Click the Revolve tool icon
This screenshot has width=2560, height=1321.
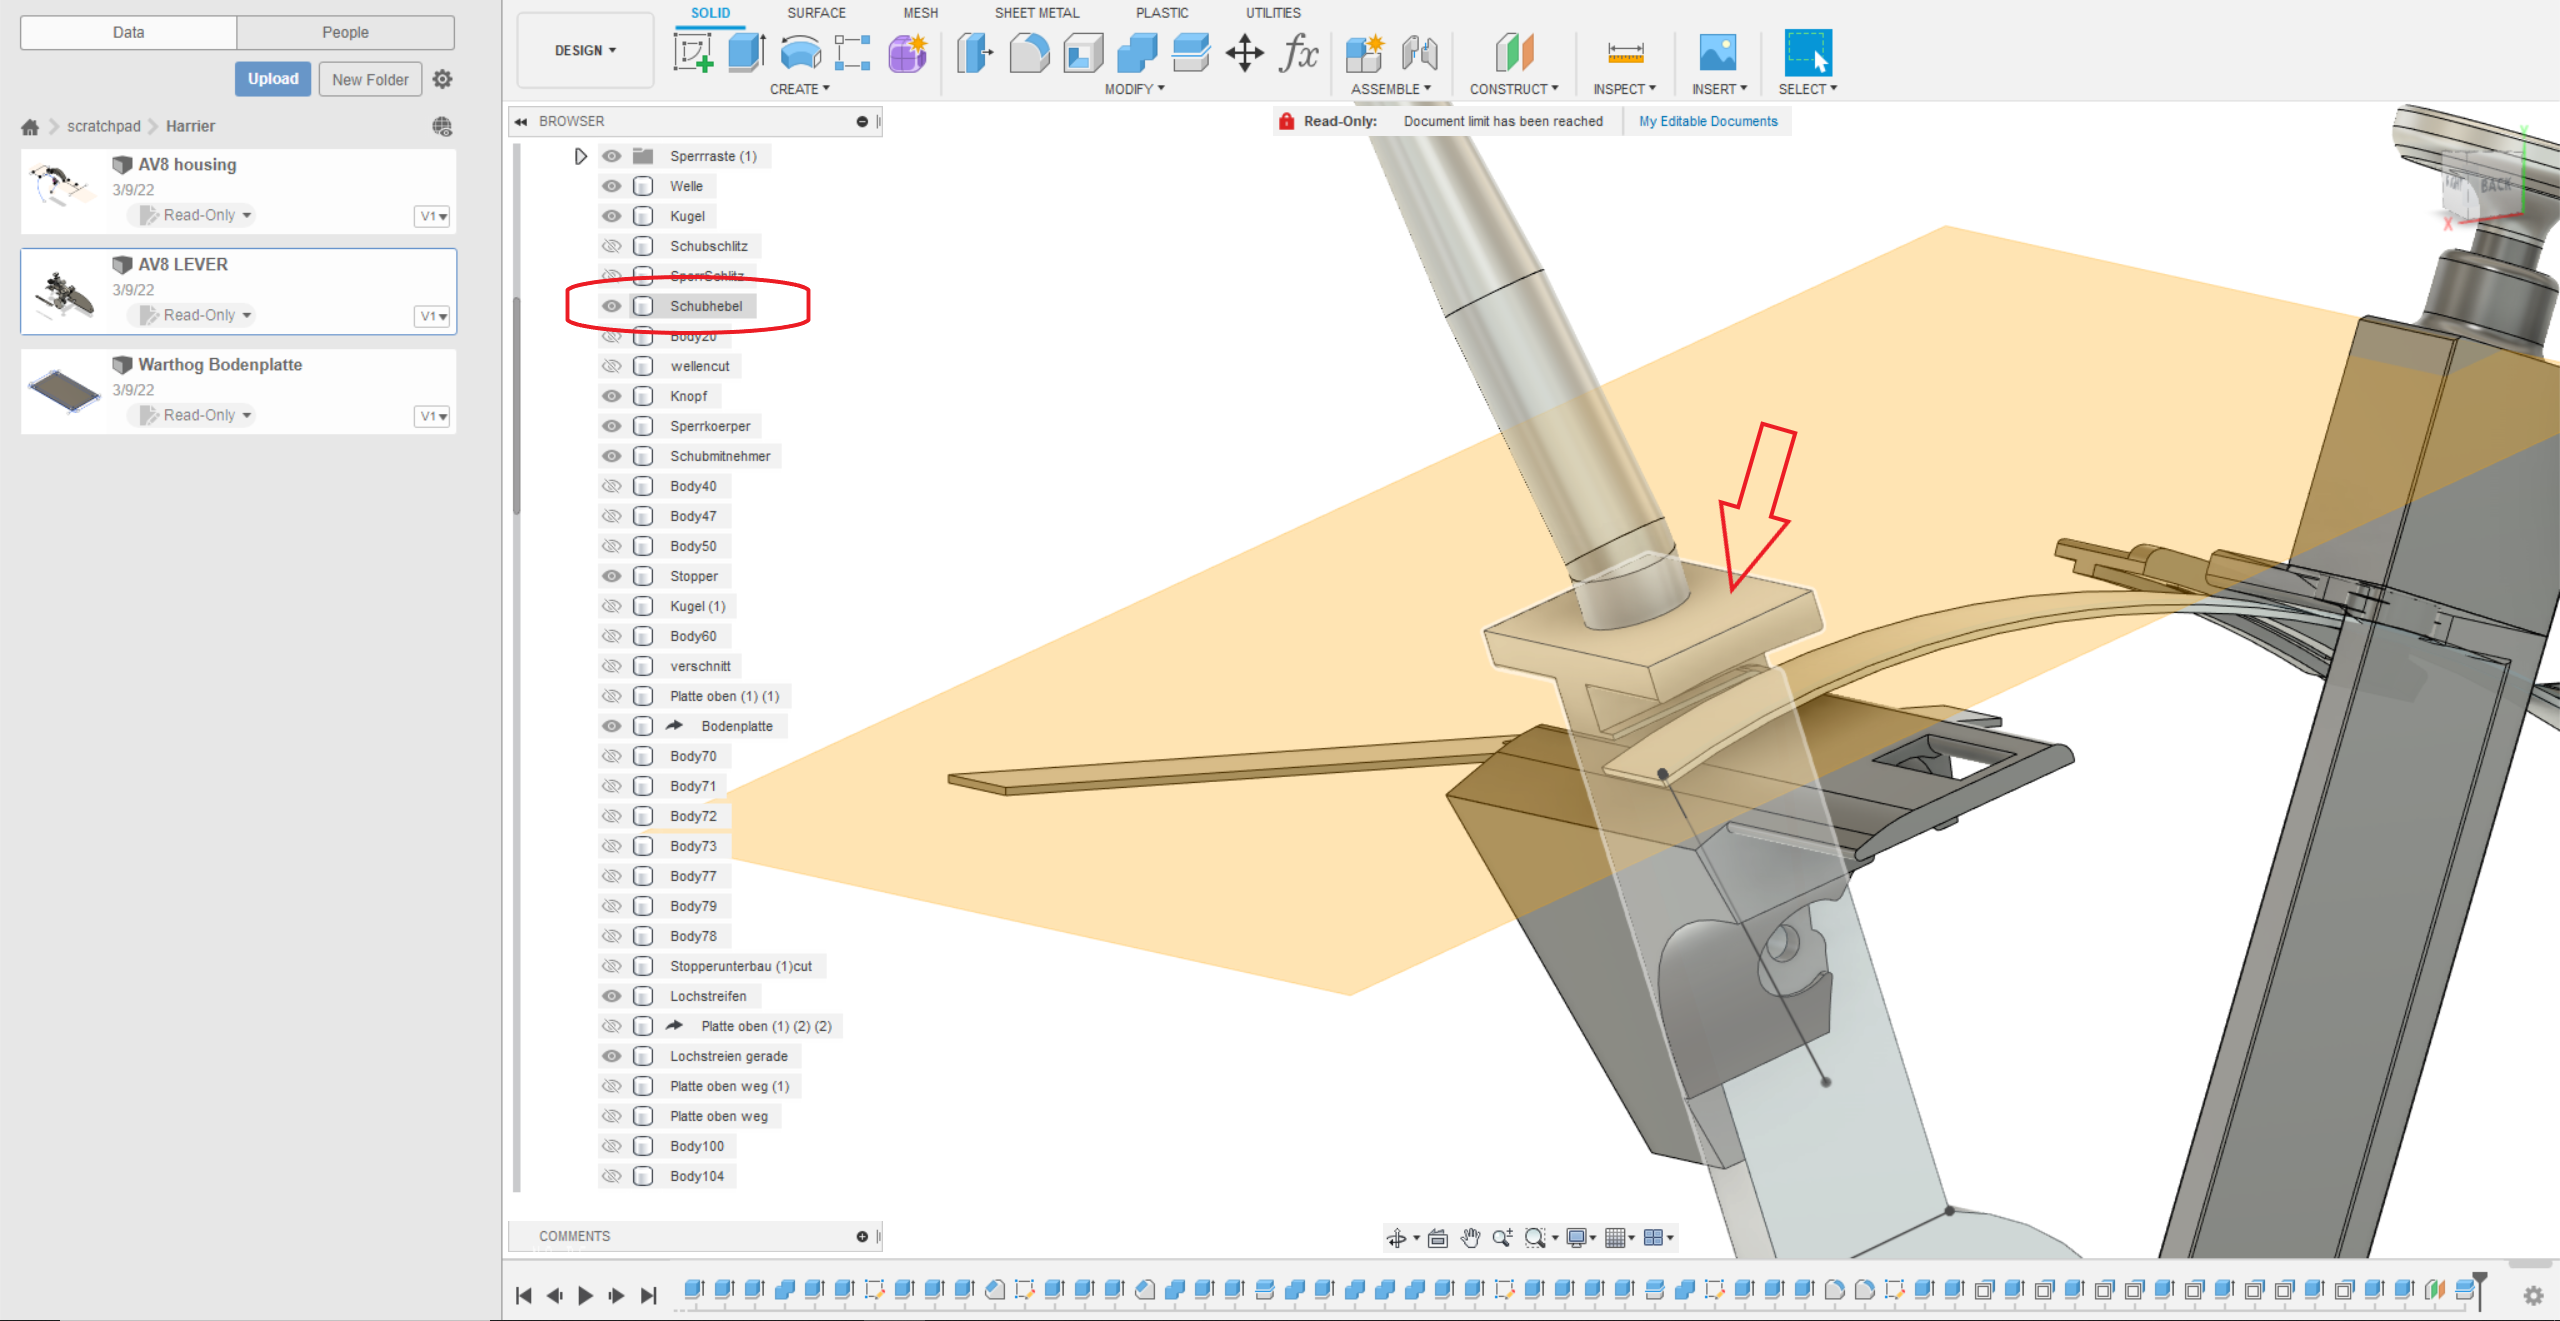tap(800, 52)
